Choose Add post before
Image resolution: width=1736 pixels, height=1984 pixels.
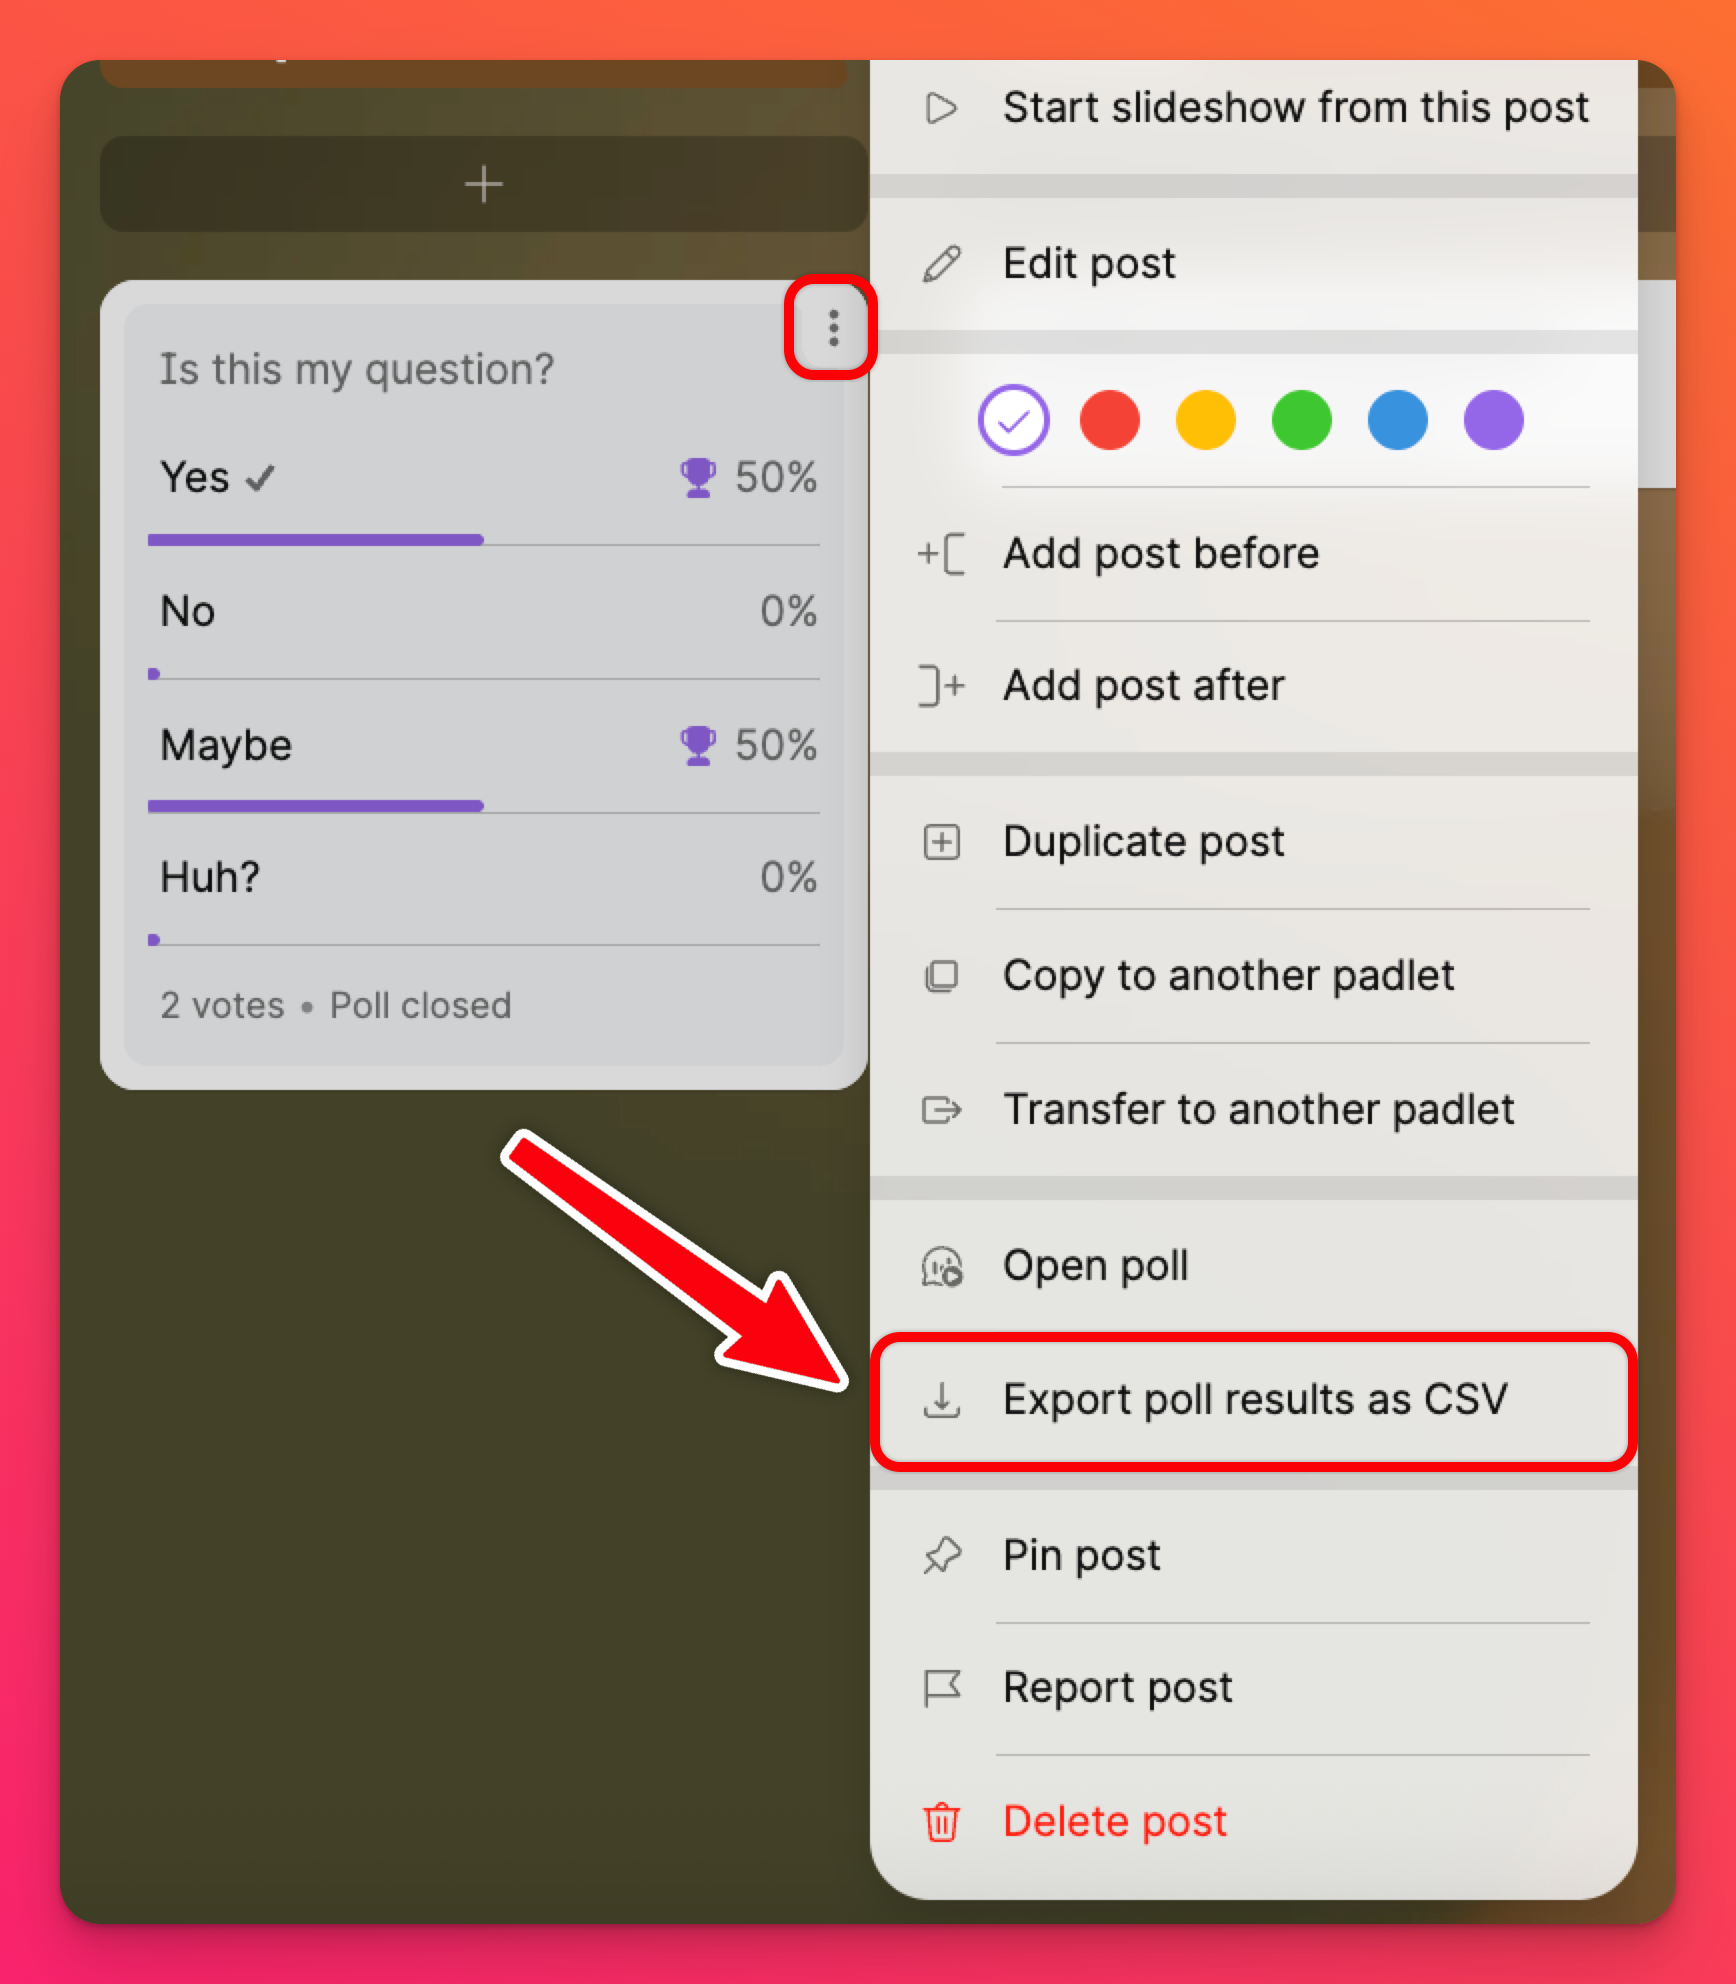click(1253, 554)
